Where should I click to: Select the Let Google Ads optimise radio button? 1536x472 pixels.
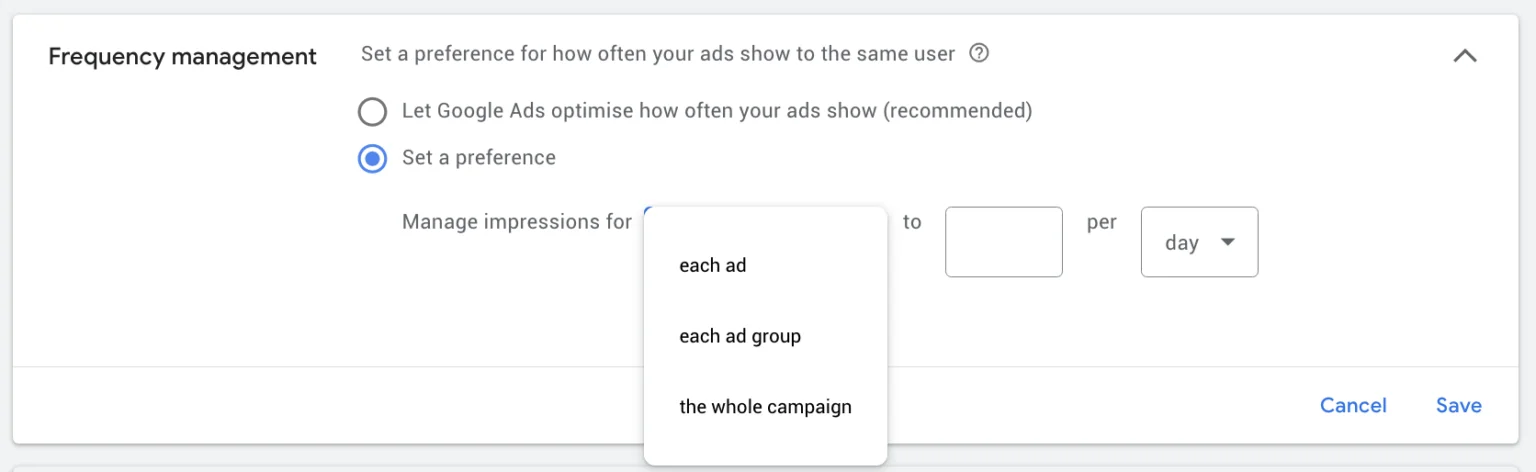pos(372,111)
